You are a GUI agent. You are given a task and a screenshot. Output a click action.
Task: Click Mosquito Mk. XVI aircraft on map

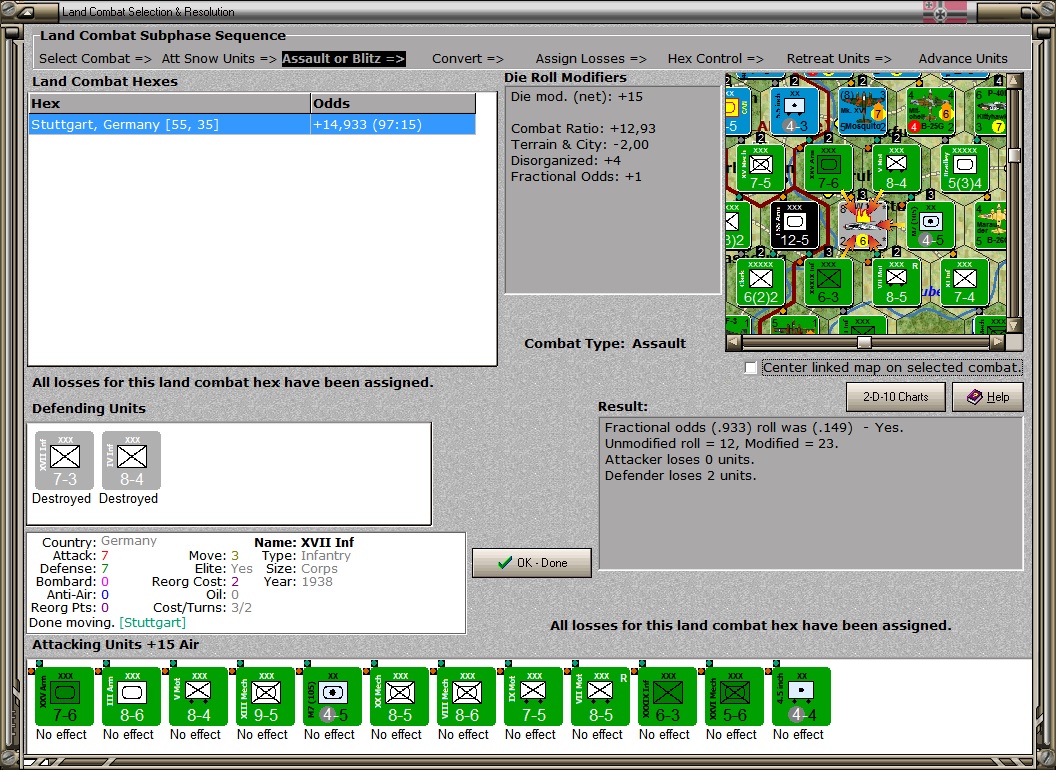click(x=862, y=110)
